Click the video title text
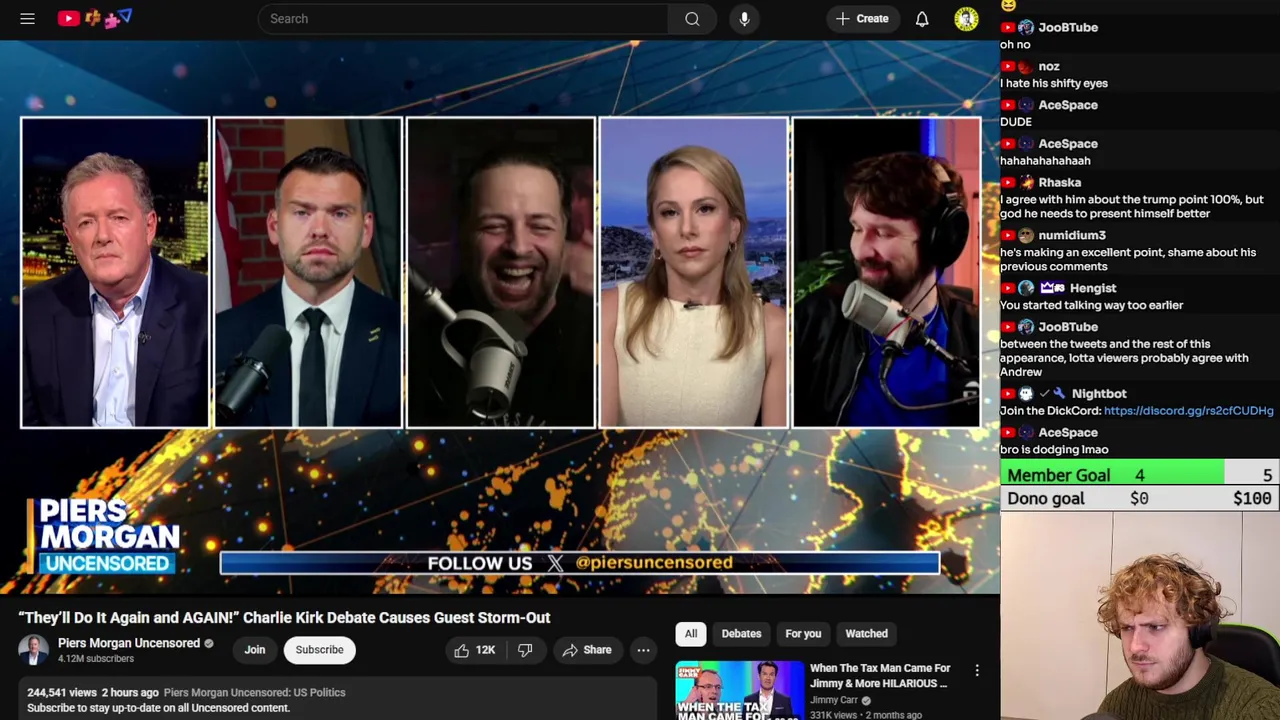The height and width of the screenshot is (720, 1280). (284, 617)
